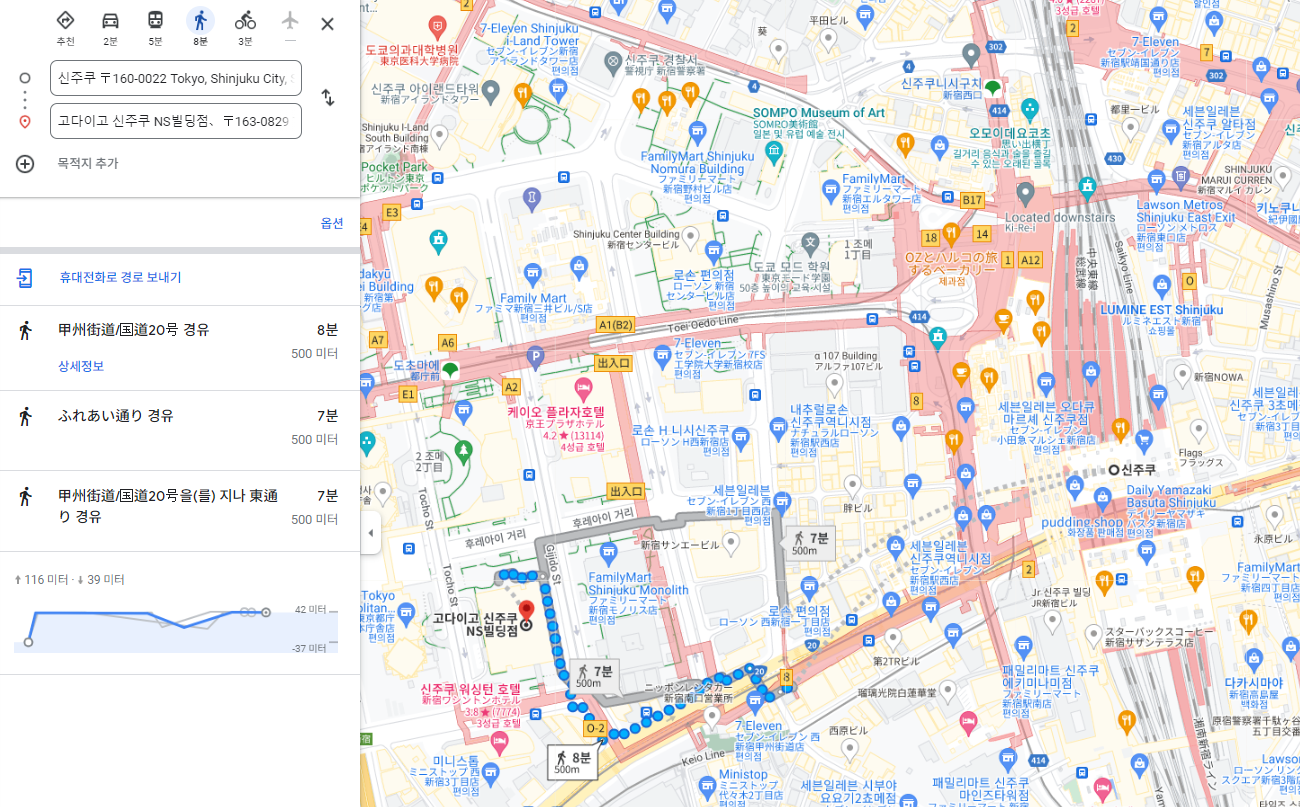Click 신주쿠 워싱턴 호텔 label
Viewport: 1300px width, 807px height.
tap(470, 690)
